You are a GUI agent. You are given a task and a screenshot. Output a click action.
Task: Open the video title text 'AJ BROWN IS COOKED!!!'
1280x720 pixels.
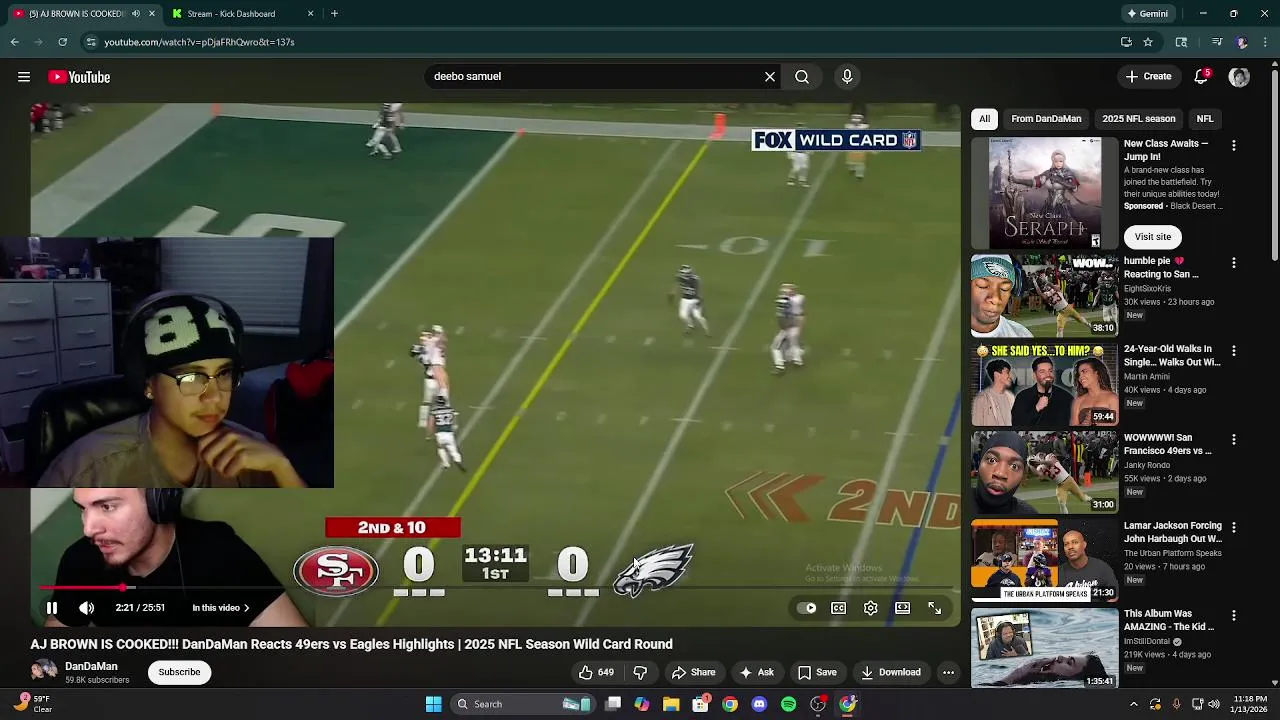(105, 644)
